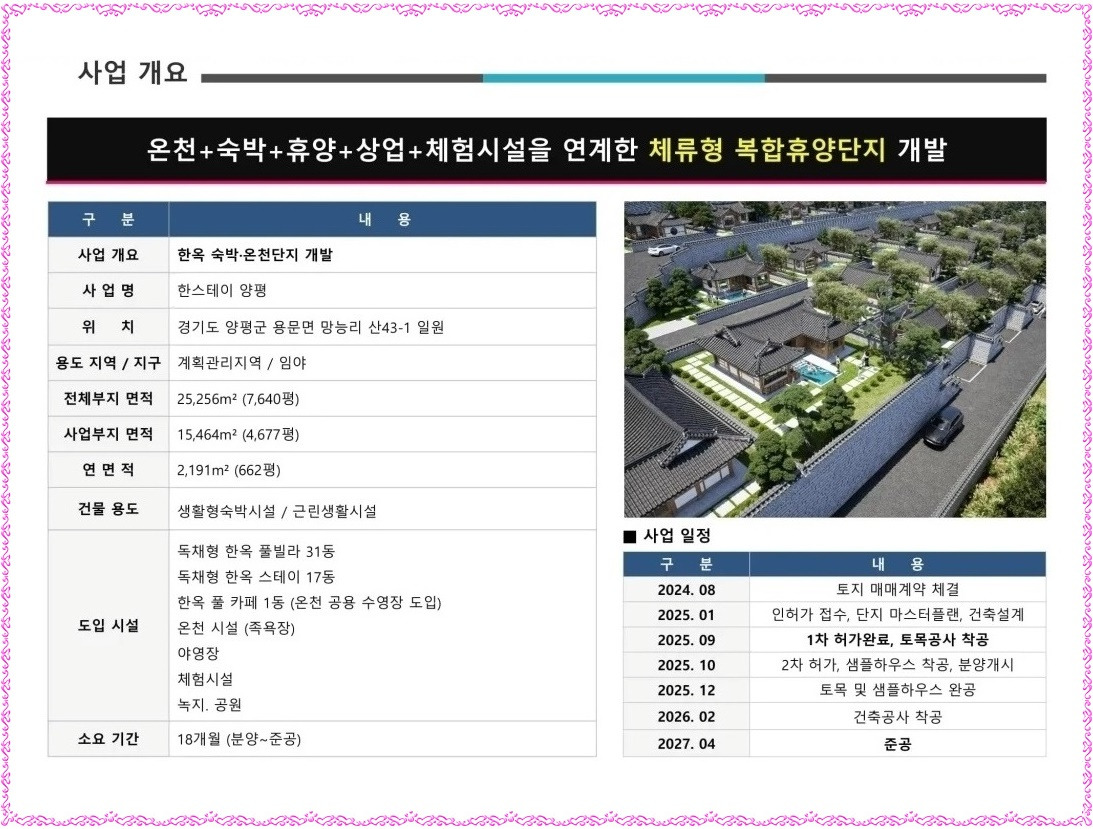
Task: Click '2차 허가, 샘플하우스 착공, 분양개시' entry
Action: (x=897, y=665)
